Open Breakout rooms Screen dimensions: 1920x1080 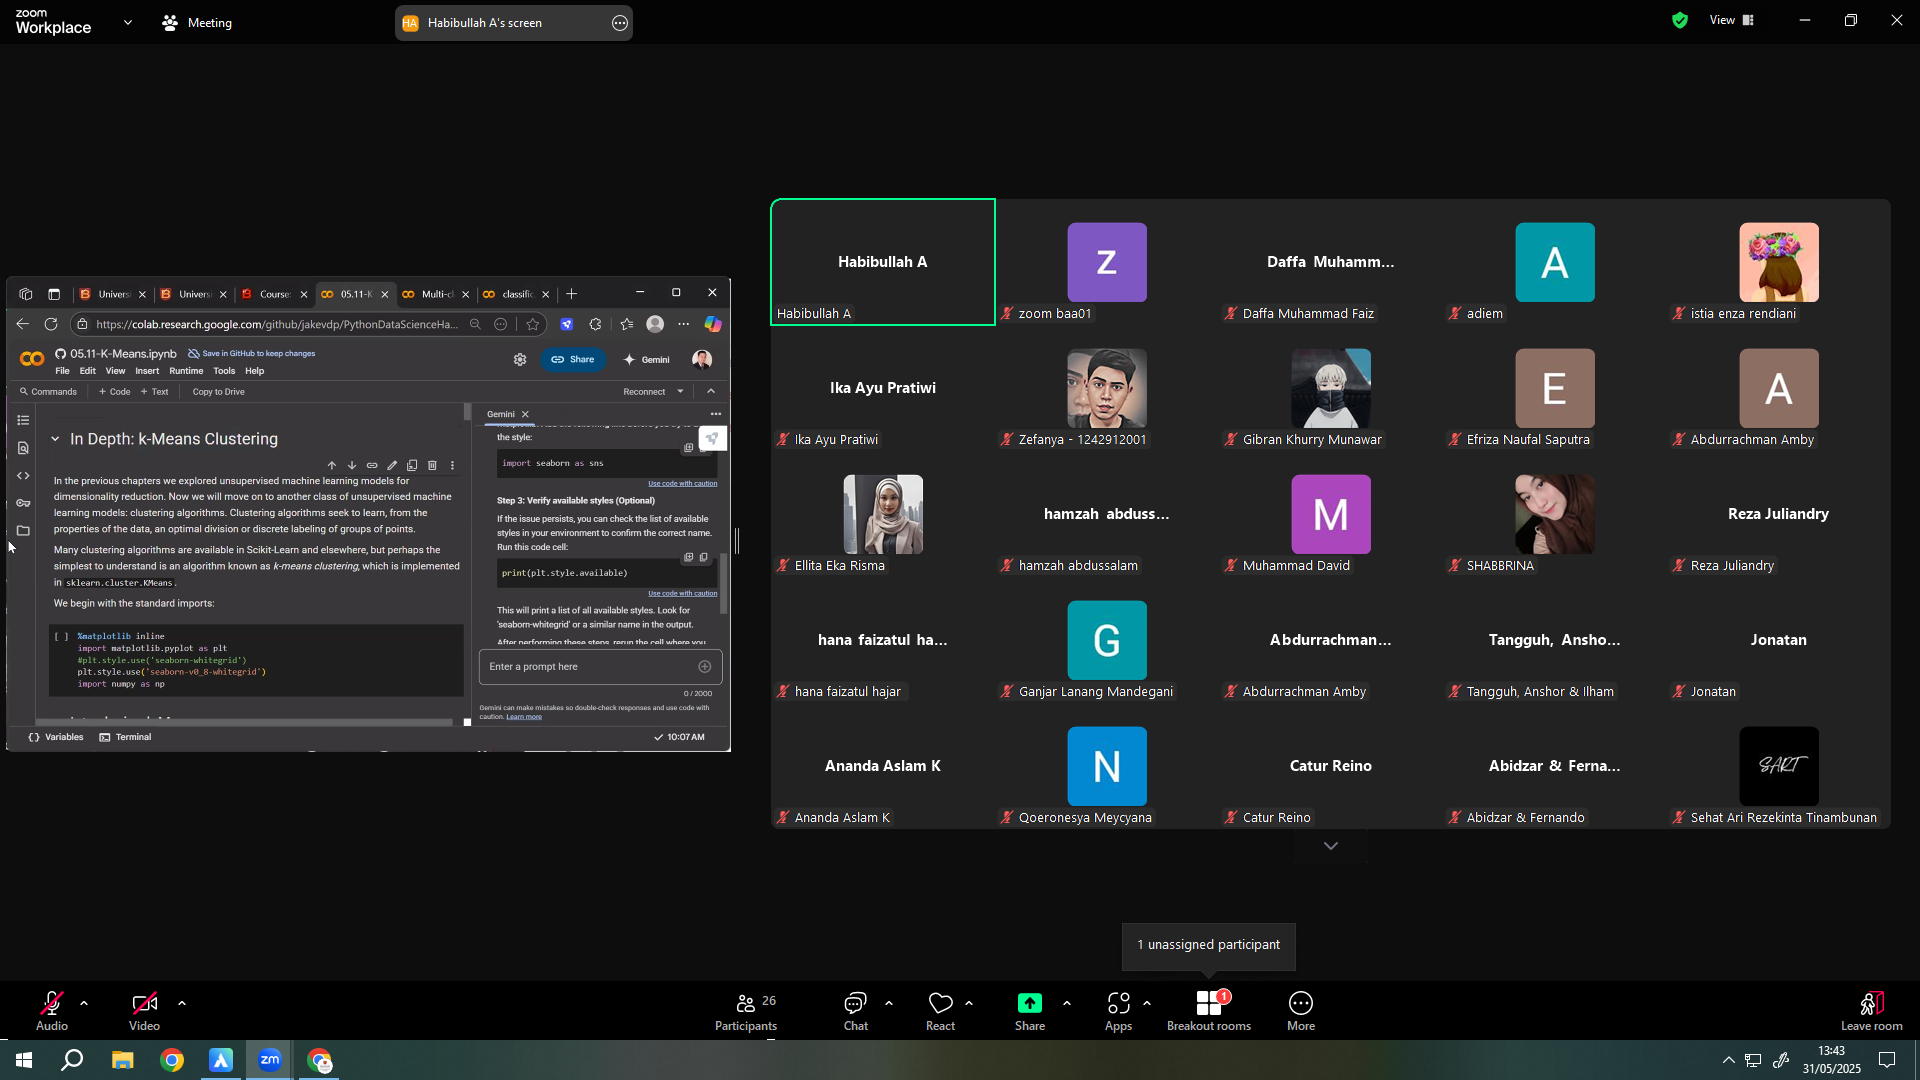click(1209, 1011)
